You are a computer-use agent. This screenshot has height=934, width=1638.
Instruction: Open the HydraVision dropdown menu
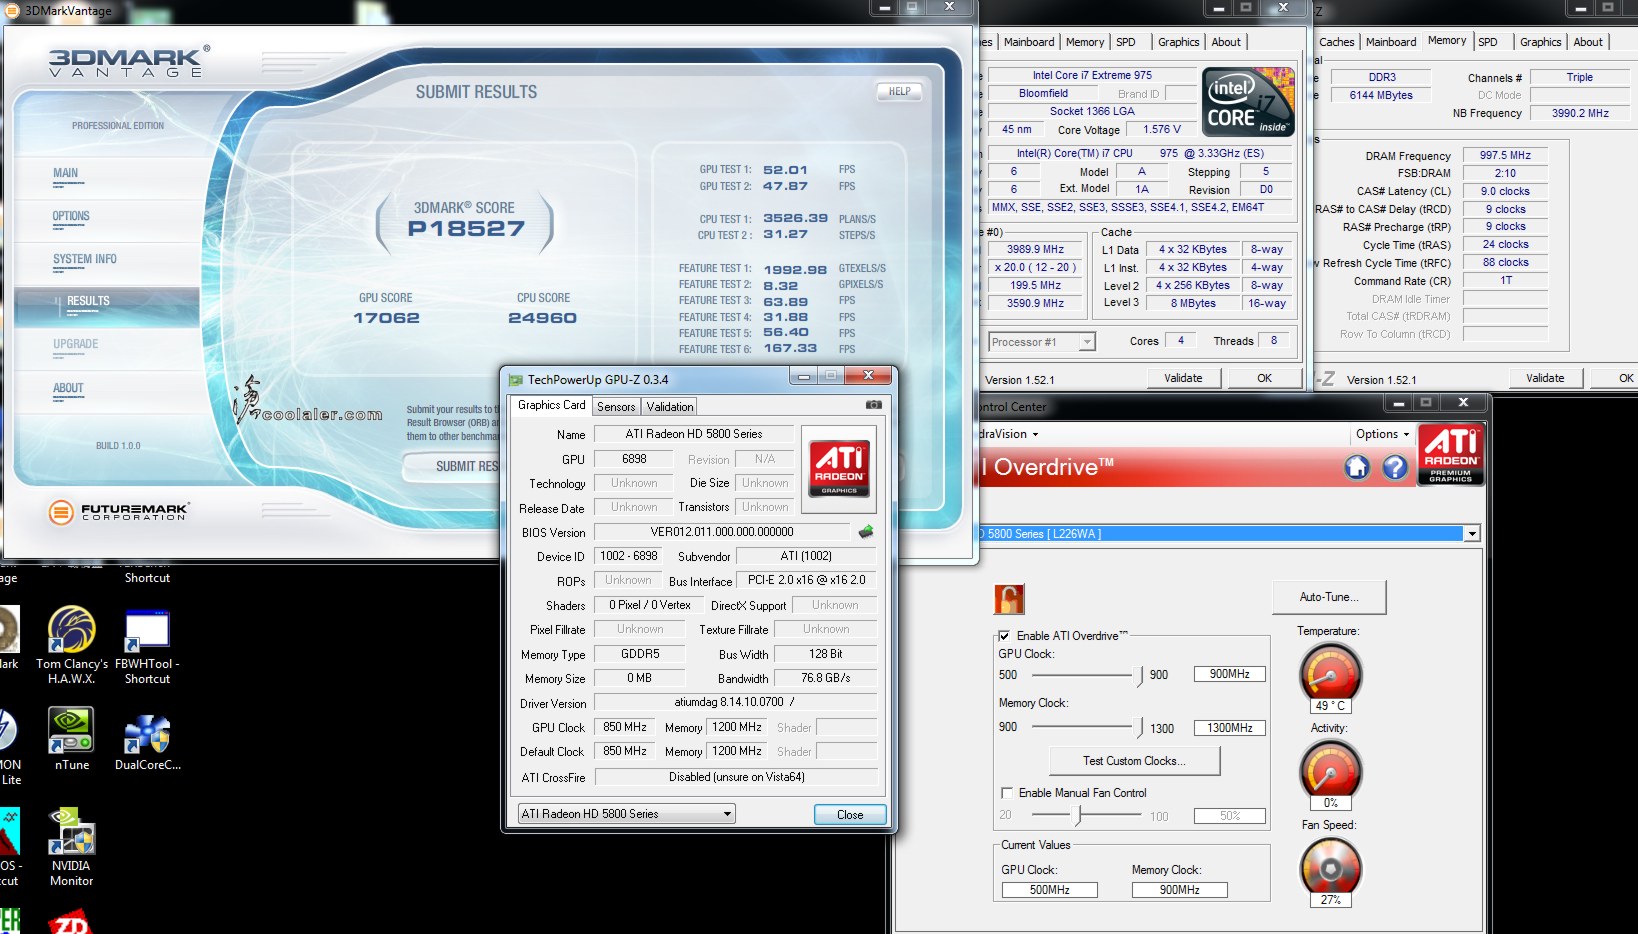1008,434
